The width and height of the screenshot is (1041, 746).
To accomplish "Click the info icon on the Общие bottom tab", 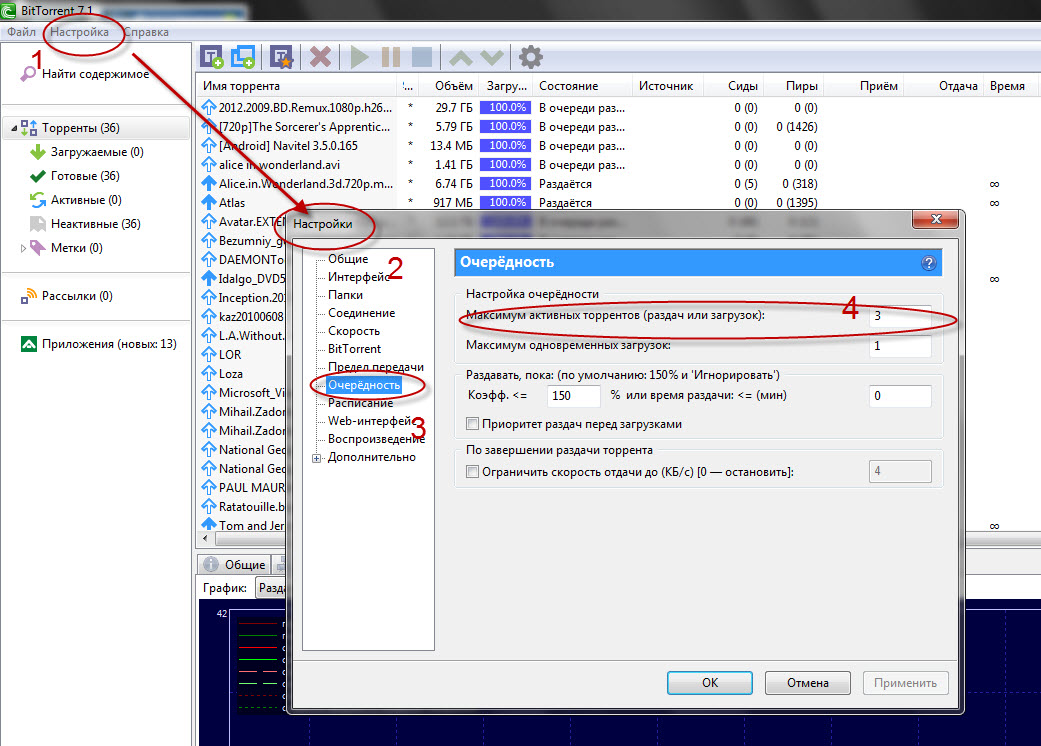I will click(211, 564).
